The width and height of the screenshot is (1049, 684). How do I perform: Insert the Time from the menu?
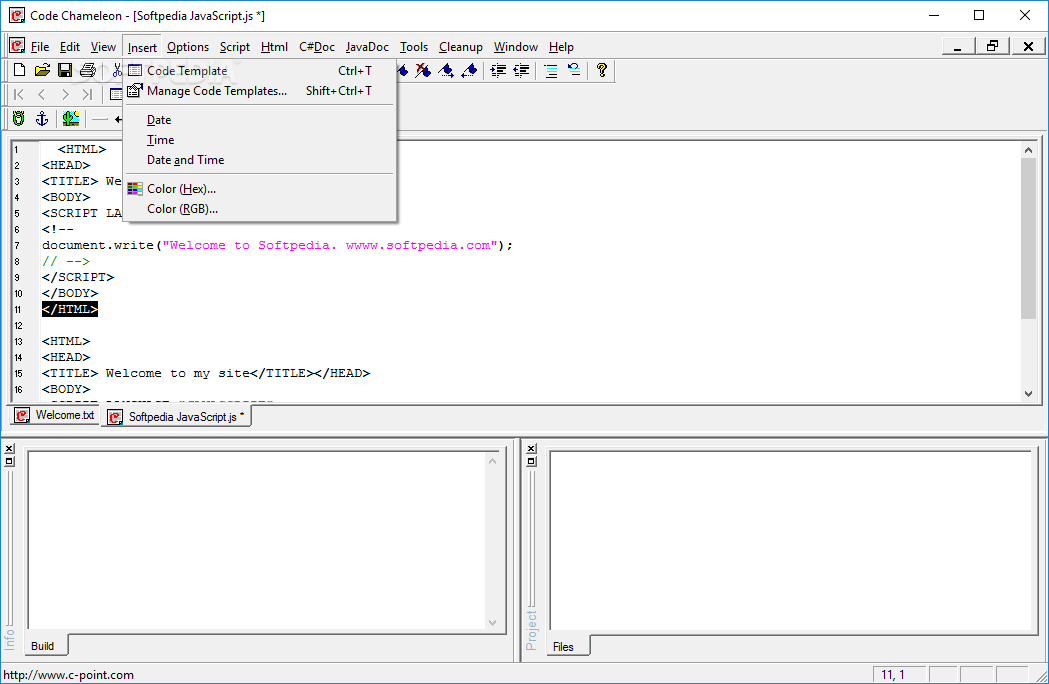pos(260,140)
